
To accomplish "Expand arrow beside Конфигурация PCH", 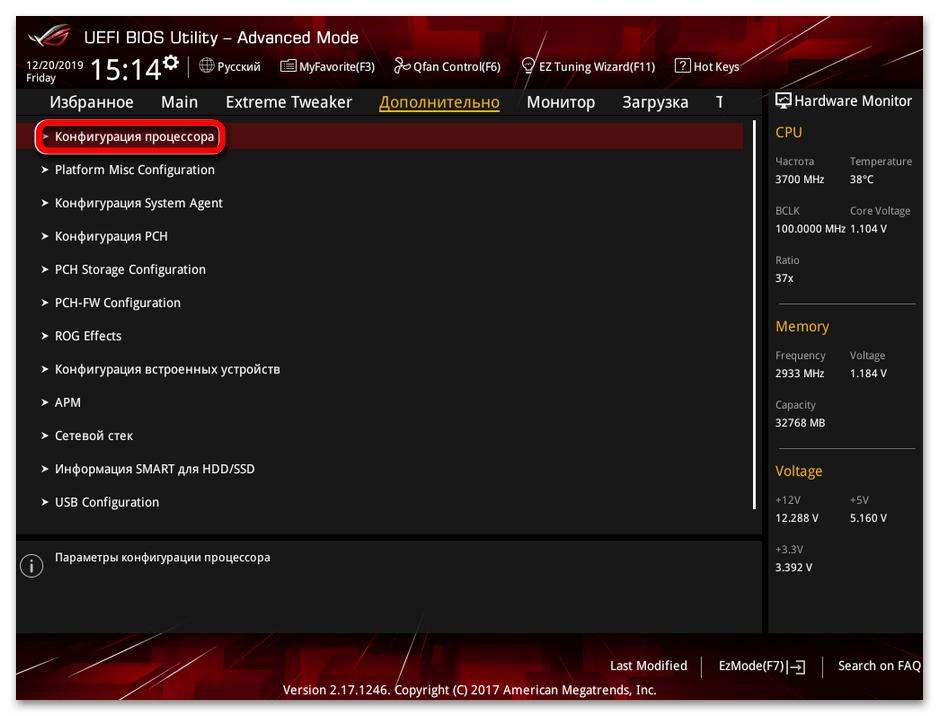I will coord(44,236).
